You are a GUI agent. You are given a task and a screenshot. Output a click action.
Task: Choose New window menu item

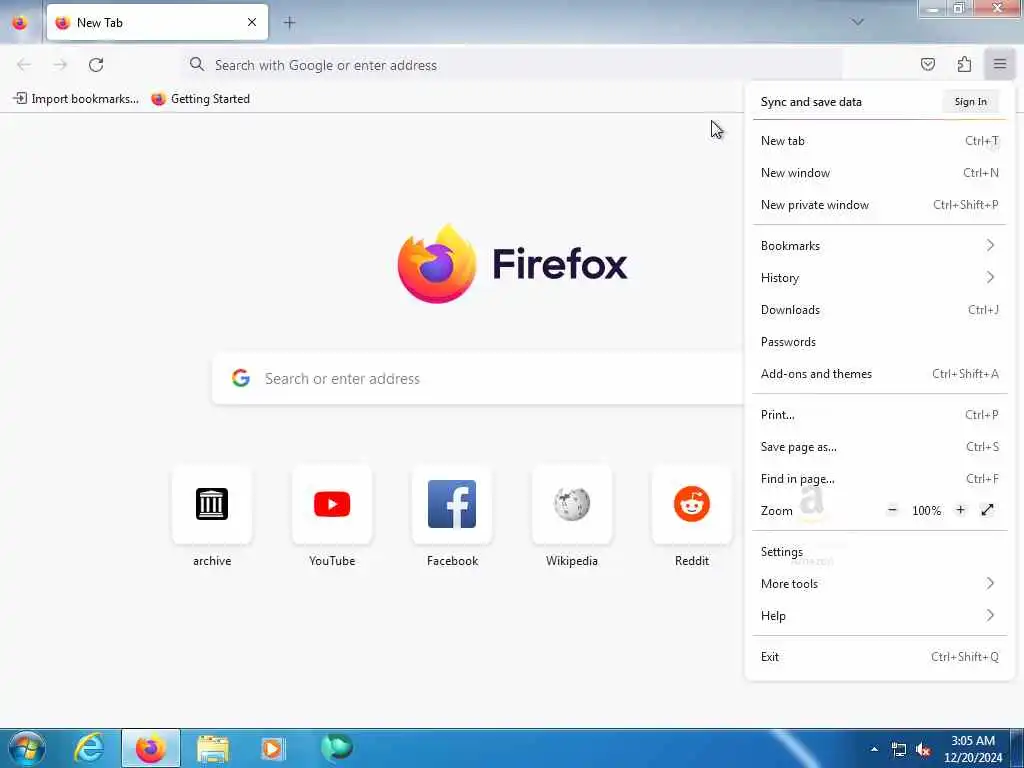click(879, 172)
